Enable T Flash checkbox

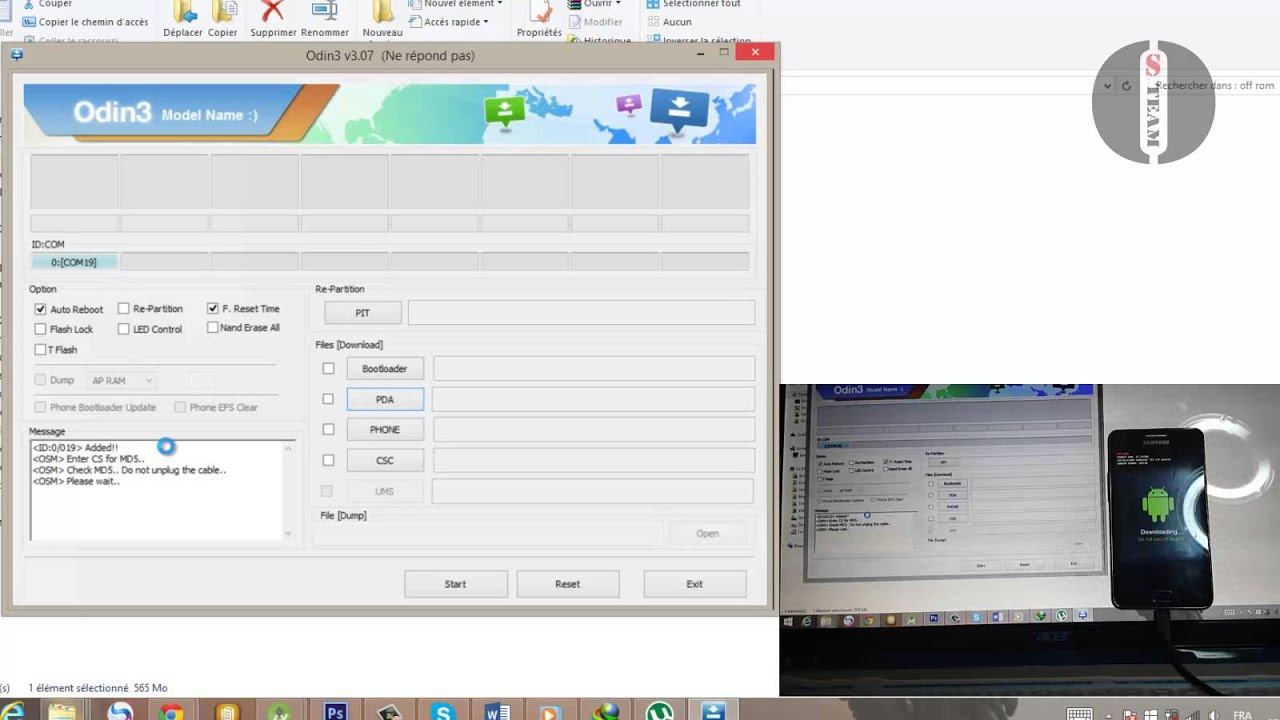pyautogui.click(x=40, y=350)
